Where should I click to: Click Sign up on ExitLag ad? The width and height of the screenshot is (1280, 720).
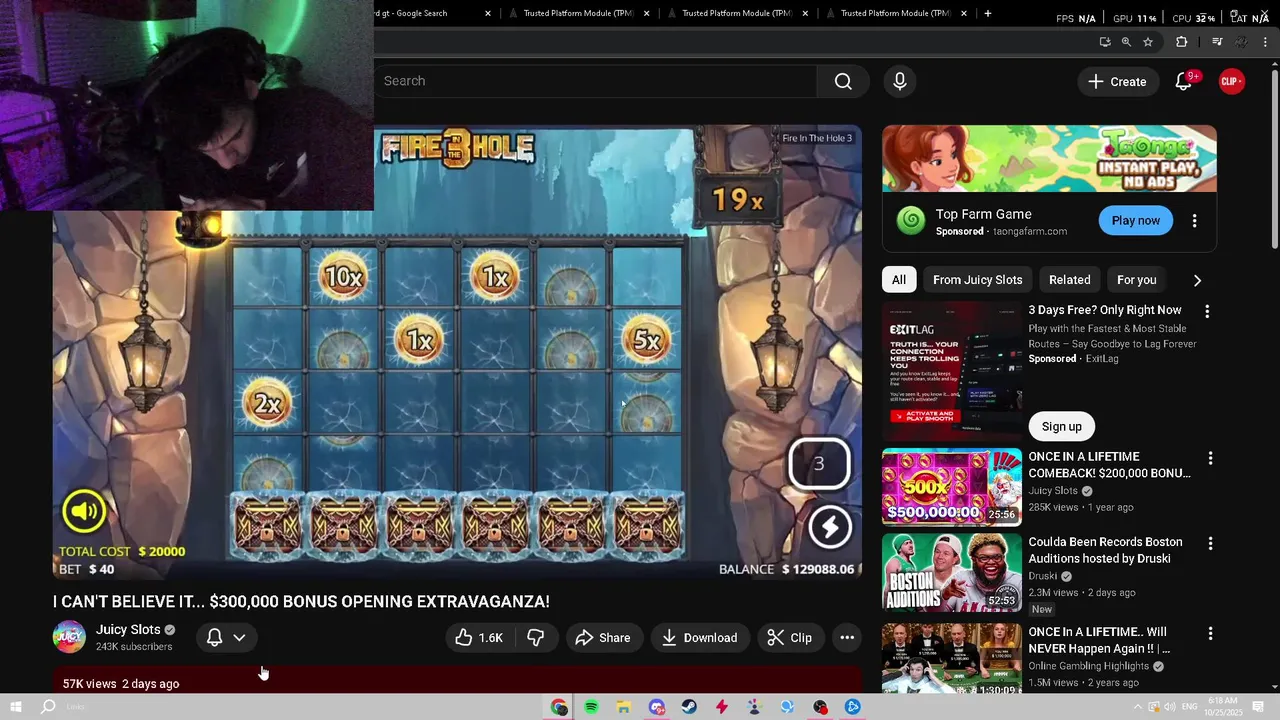click(x=1061, y=427)
